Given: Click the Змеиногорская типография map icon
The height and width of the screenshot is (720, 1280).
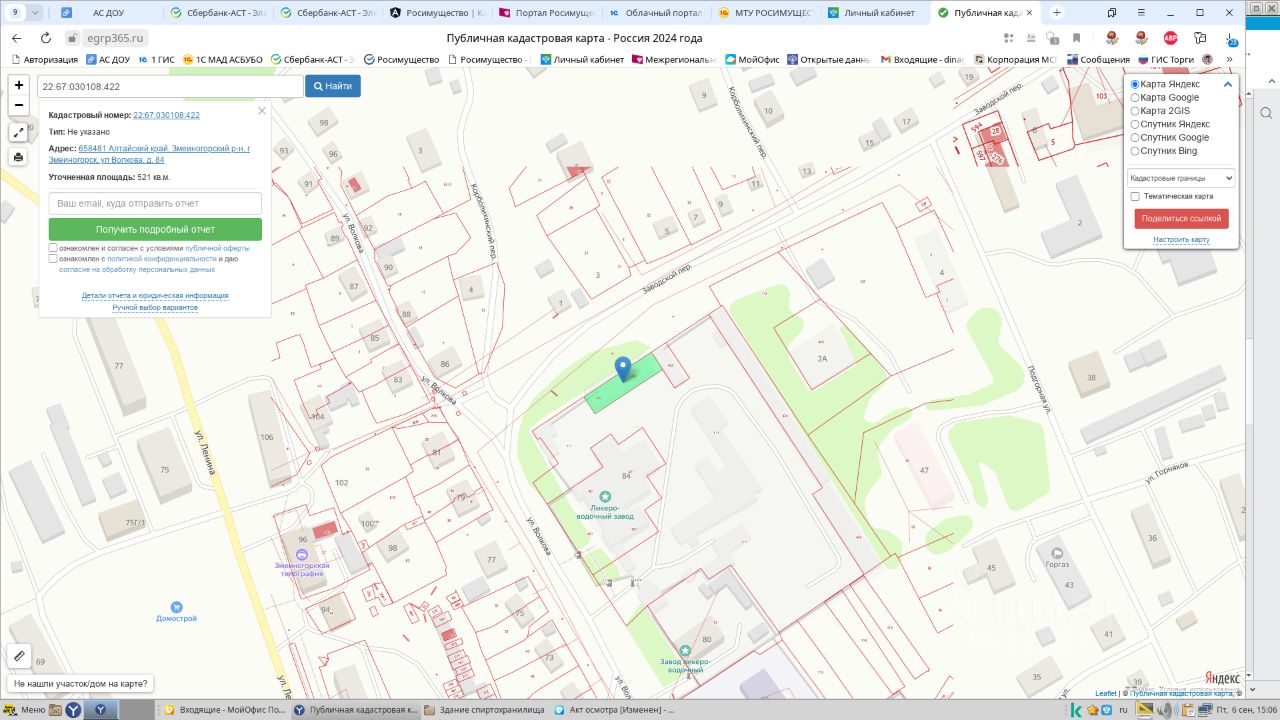Looking at the screenshot, I should [301, 555].
